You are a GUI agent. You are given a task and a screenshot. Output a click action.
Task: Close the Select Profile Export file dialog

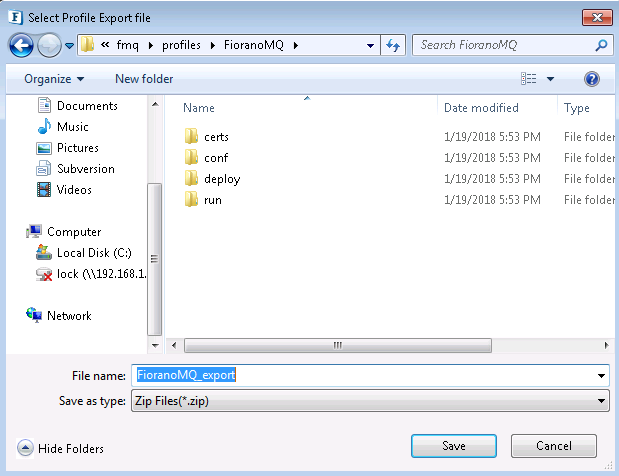click(x=597, y=18)
